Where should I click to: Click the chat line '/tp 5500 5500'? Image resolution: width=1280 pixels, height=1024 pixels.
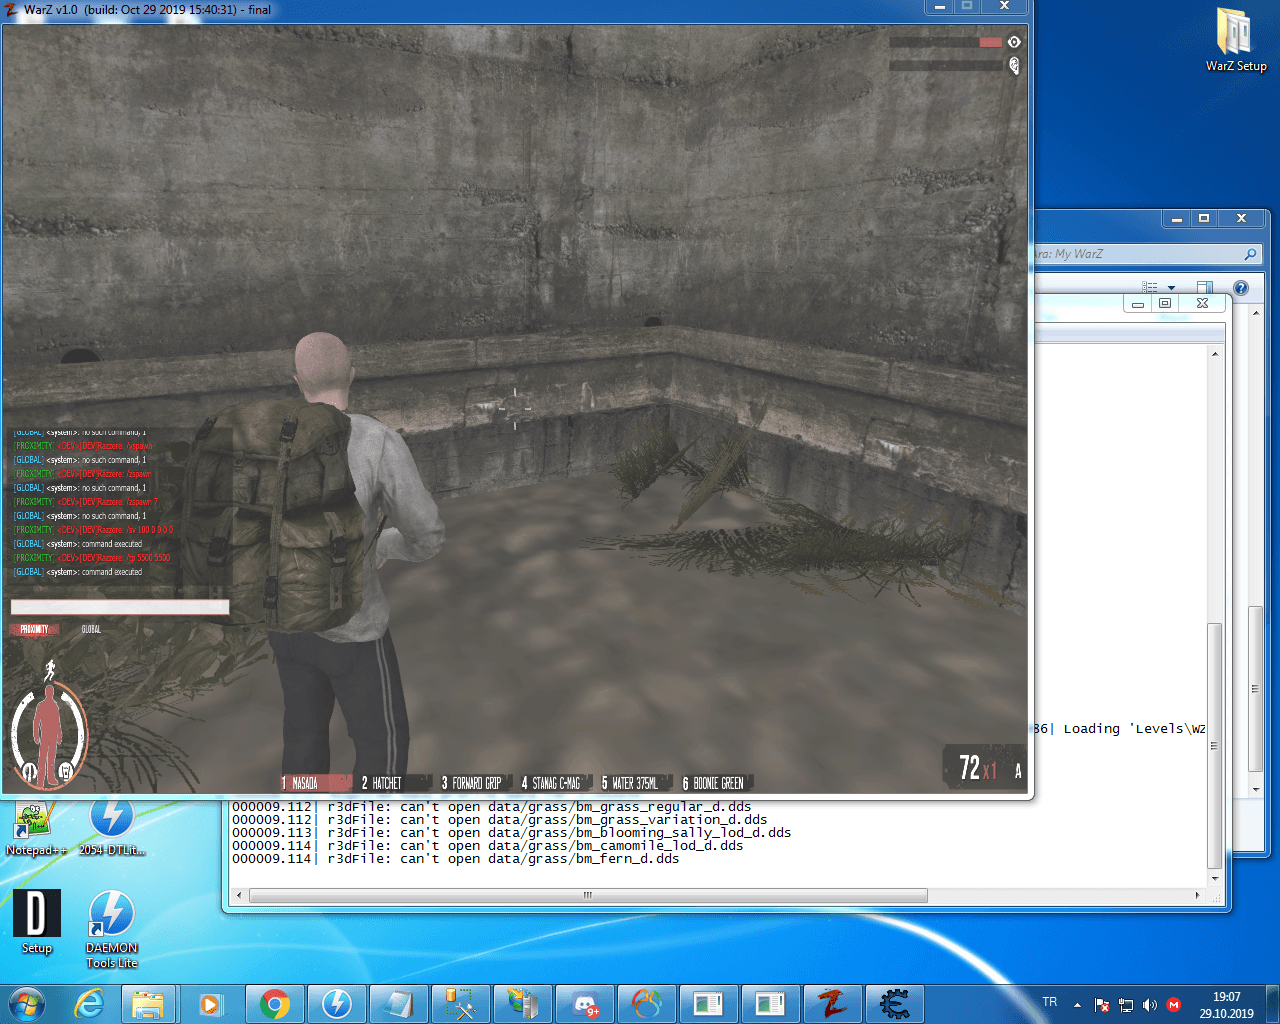tap(93, 558)
